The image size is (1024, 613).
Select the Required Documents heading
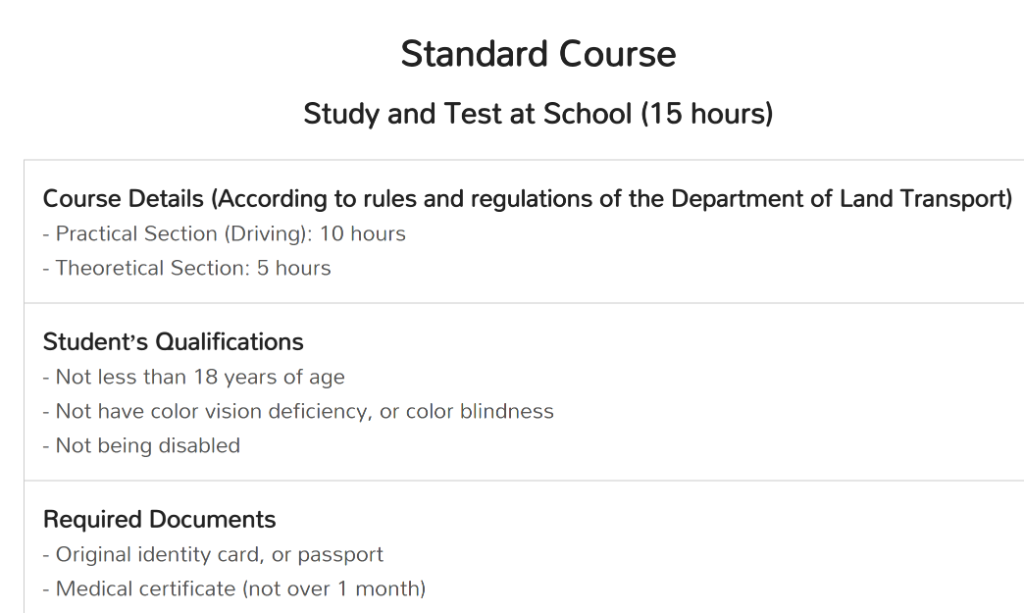[x=159, y=520]
